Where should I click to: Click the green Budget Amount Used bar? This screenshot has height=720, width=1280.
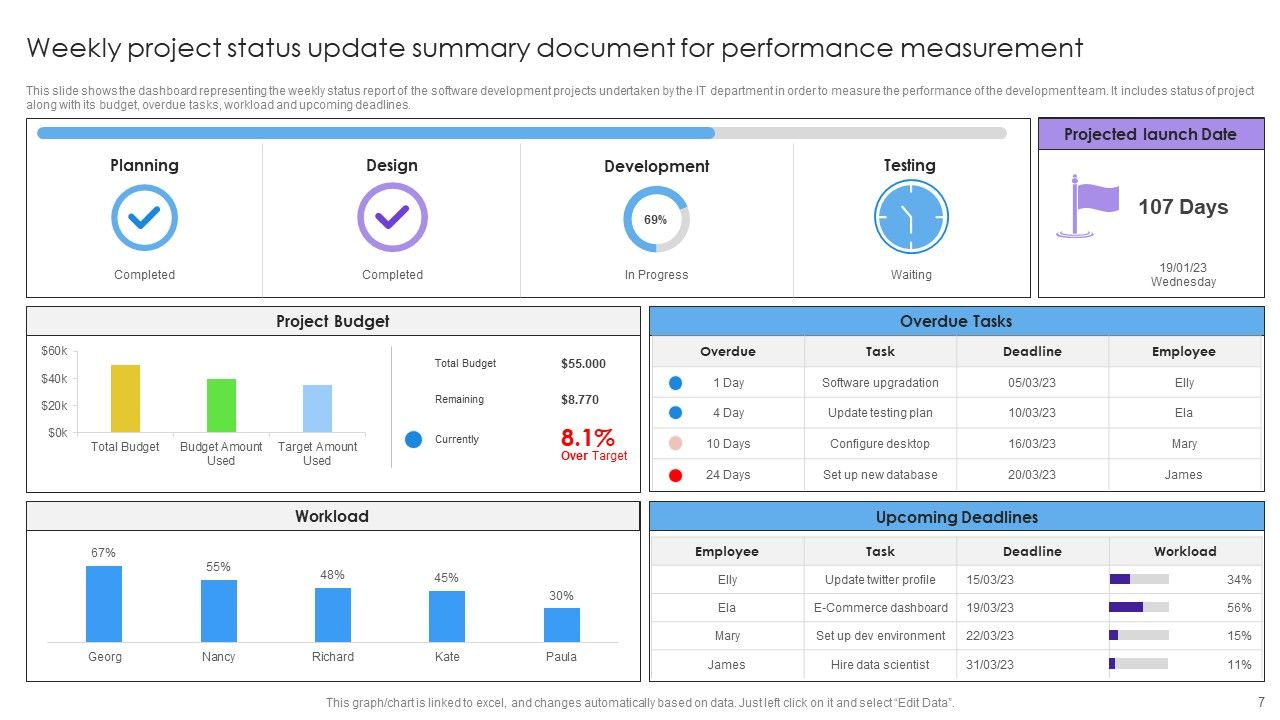221,405
